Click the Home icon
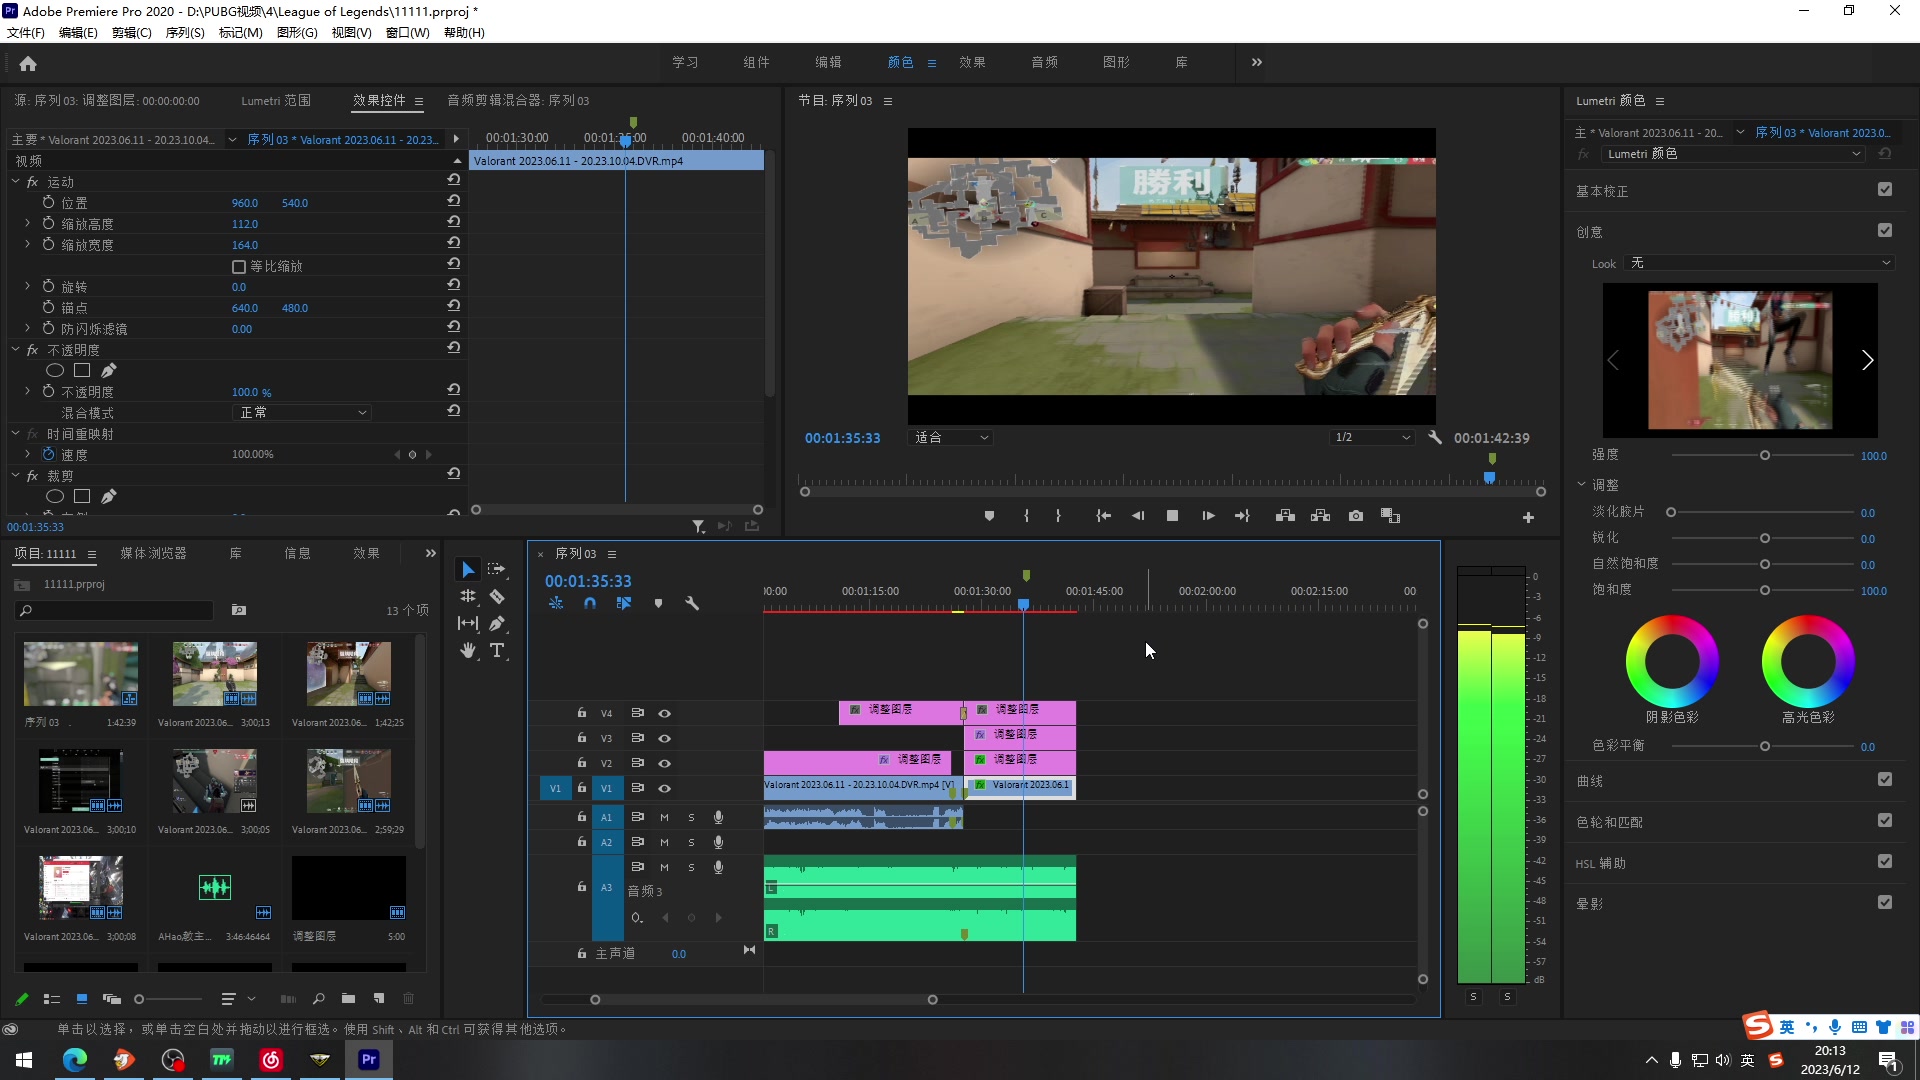The image size is (1920, 1080). point(28,63)
